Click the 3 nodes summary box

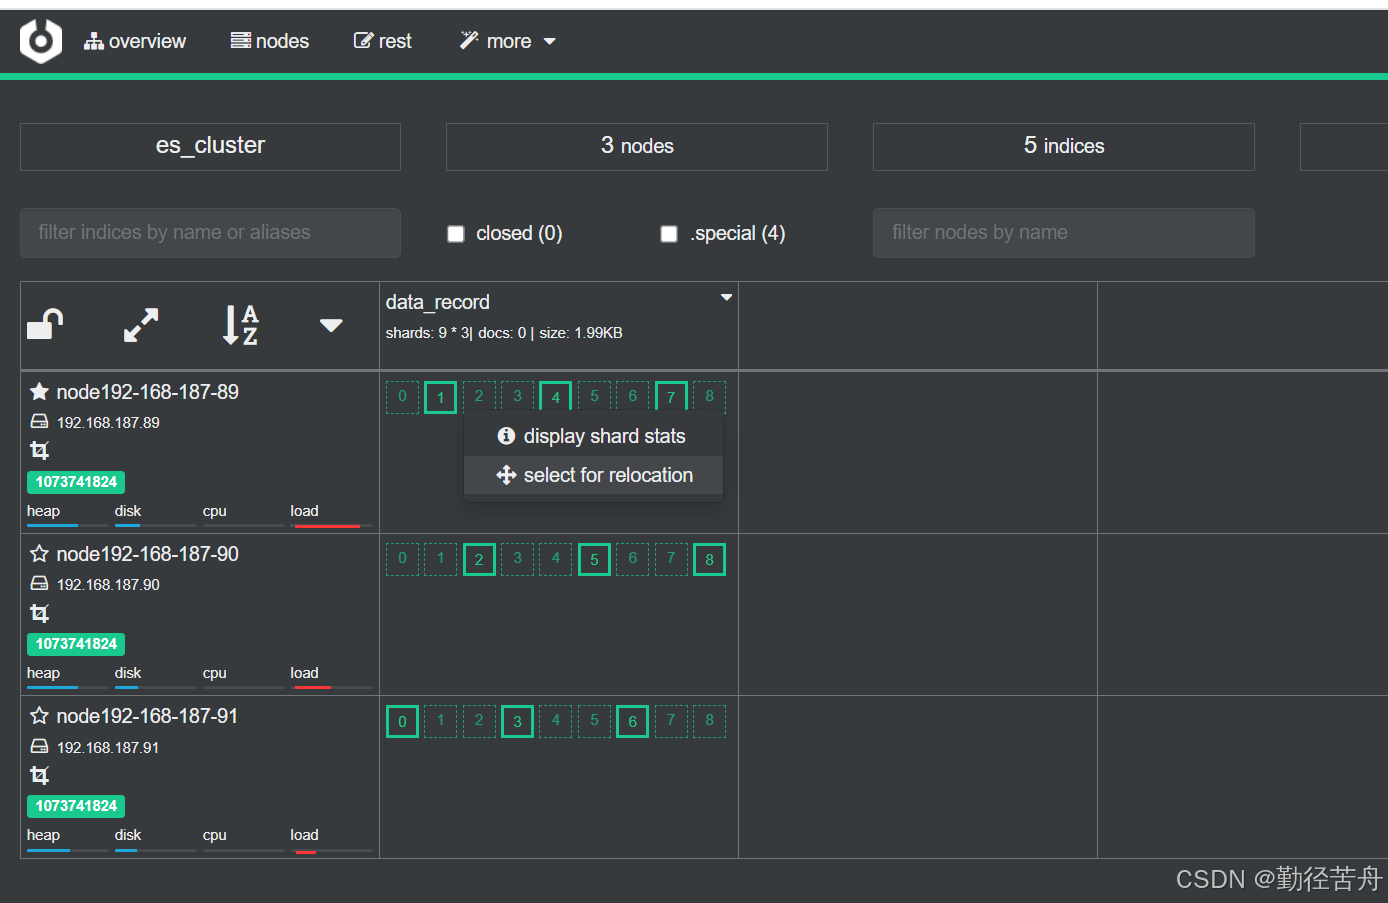tap(637, 146)
